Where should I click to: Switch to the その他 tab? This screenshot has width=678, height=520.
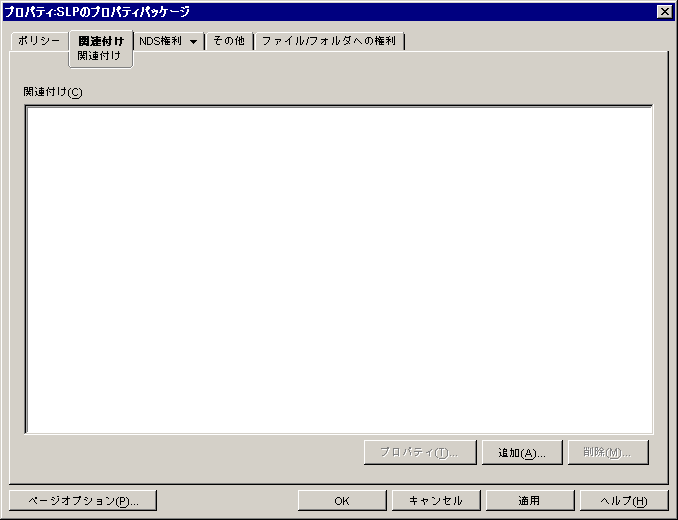click(x=229, y=41)
